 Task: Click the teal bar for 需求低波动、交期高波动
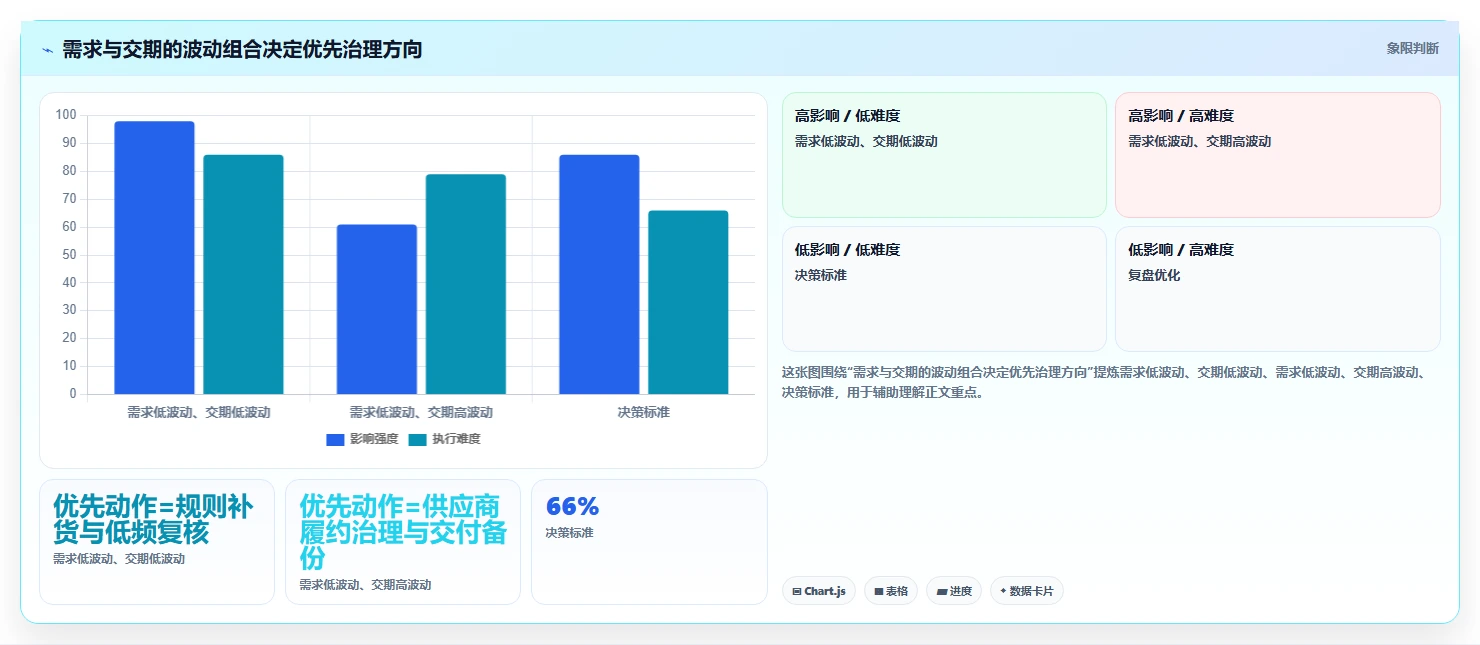click(465, 284)
